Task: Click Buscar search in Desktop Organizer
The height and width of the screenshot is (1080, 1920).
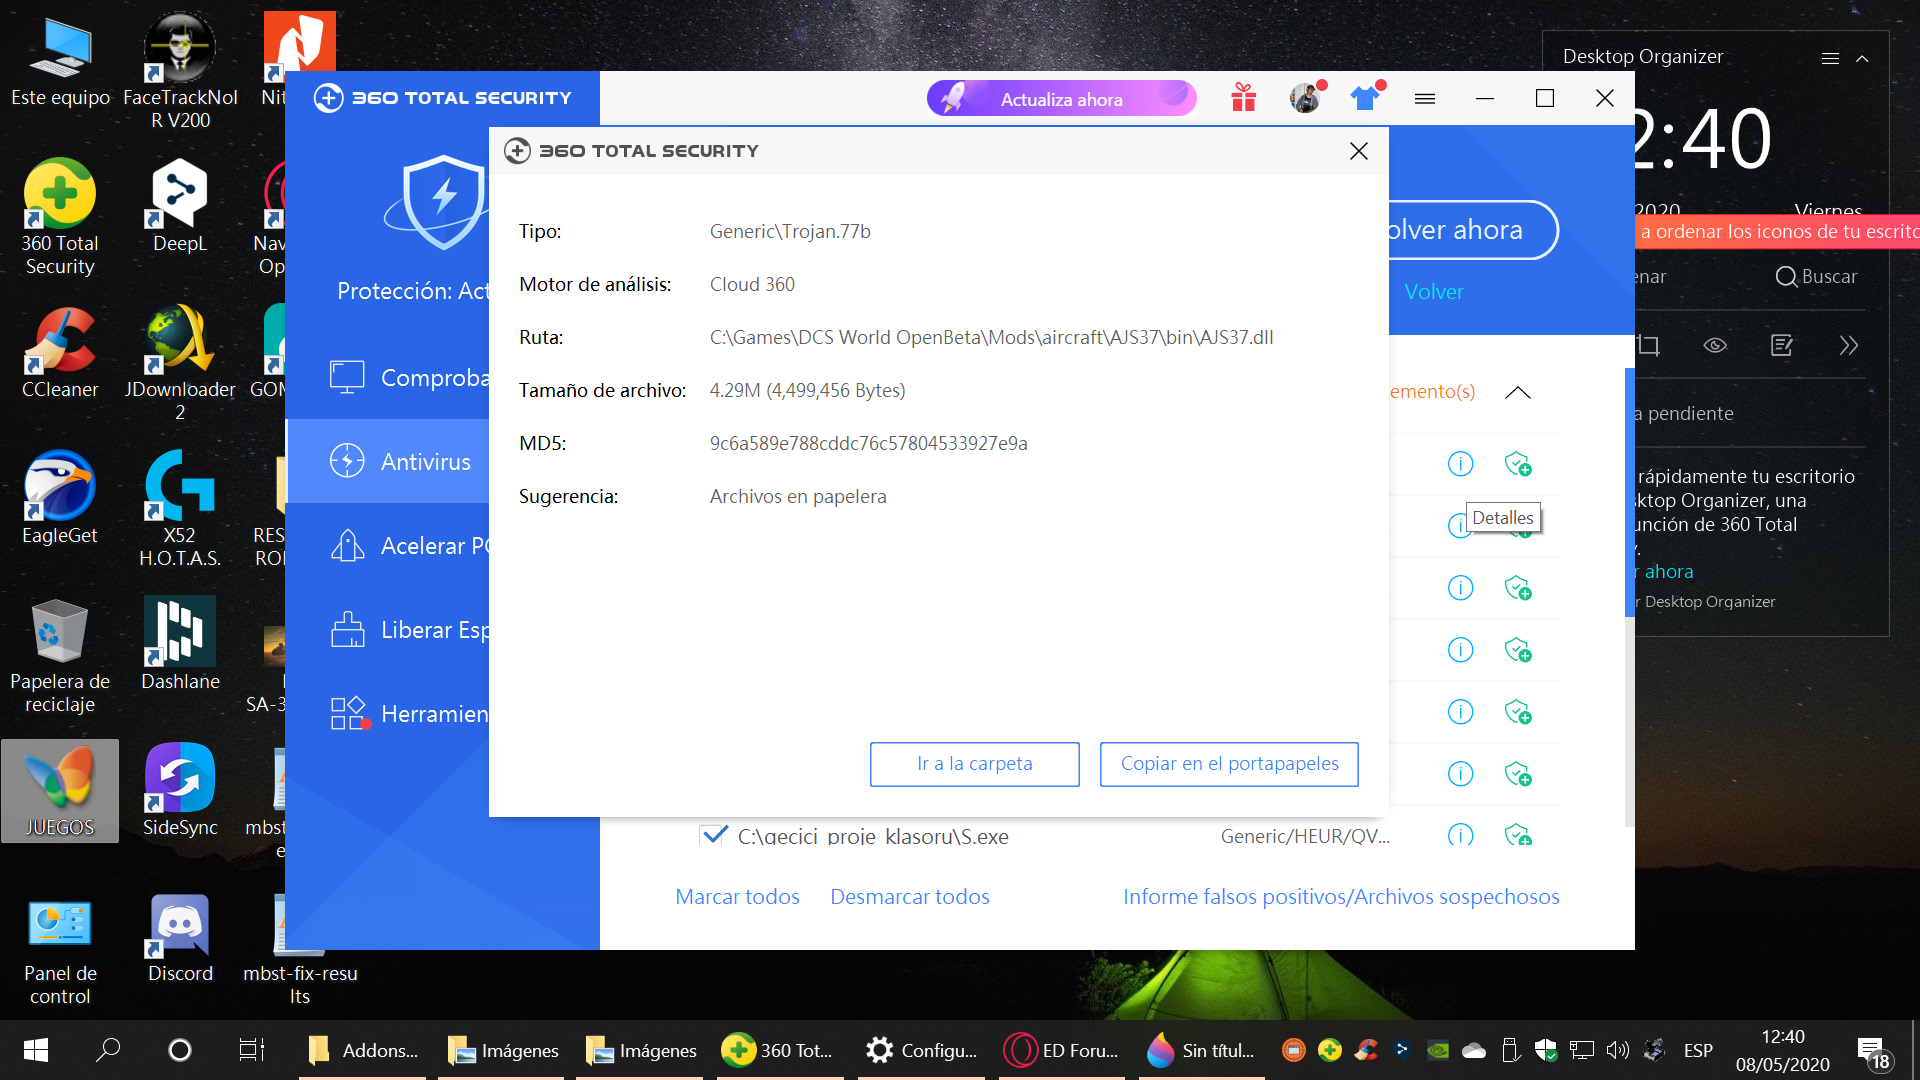Action: point(1817,276)
